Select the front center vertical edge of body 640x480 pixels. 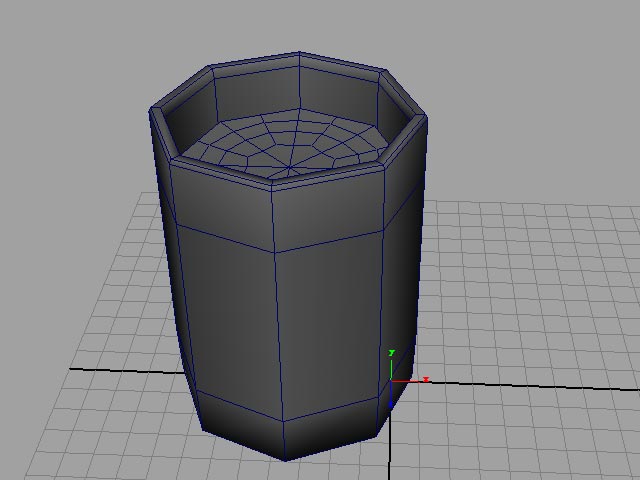(x=278, y=335)
